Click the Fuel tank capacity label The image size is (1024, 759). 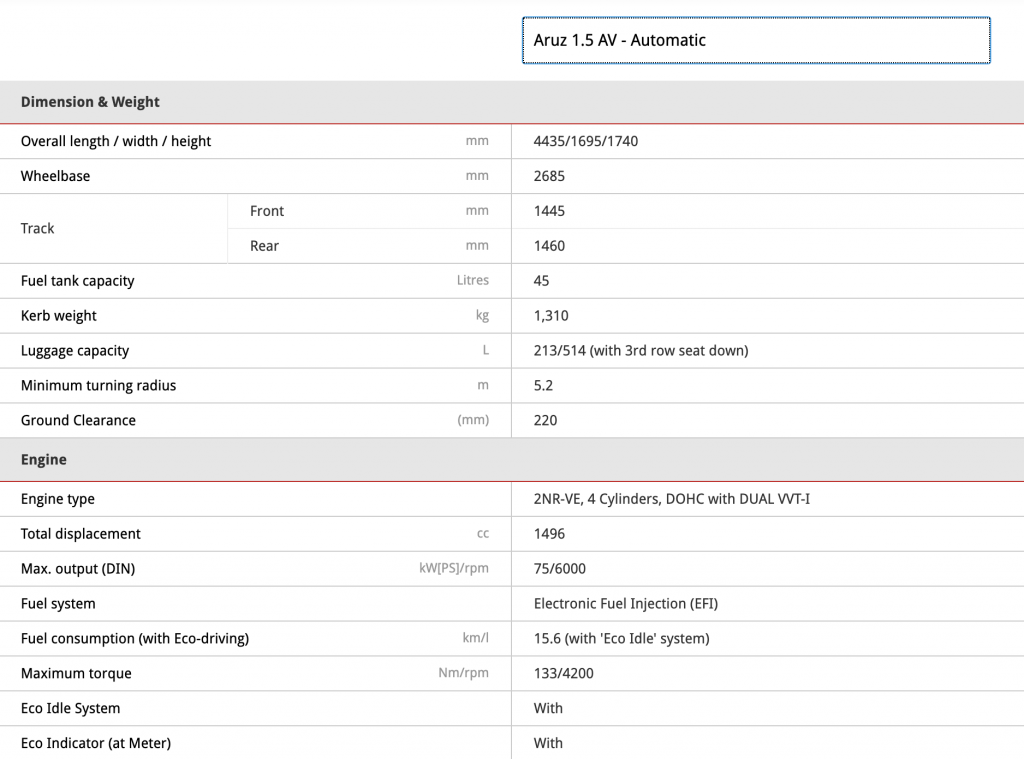pos(77,281)
